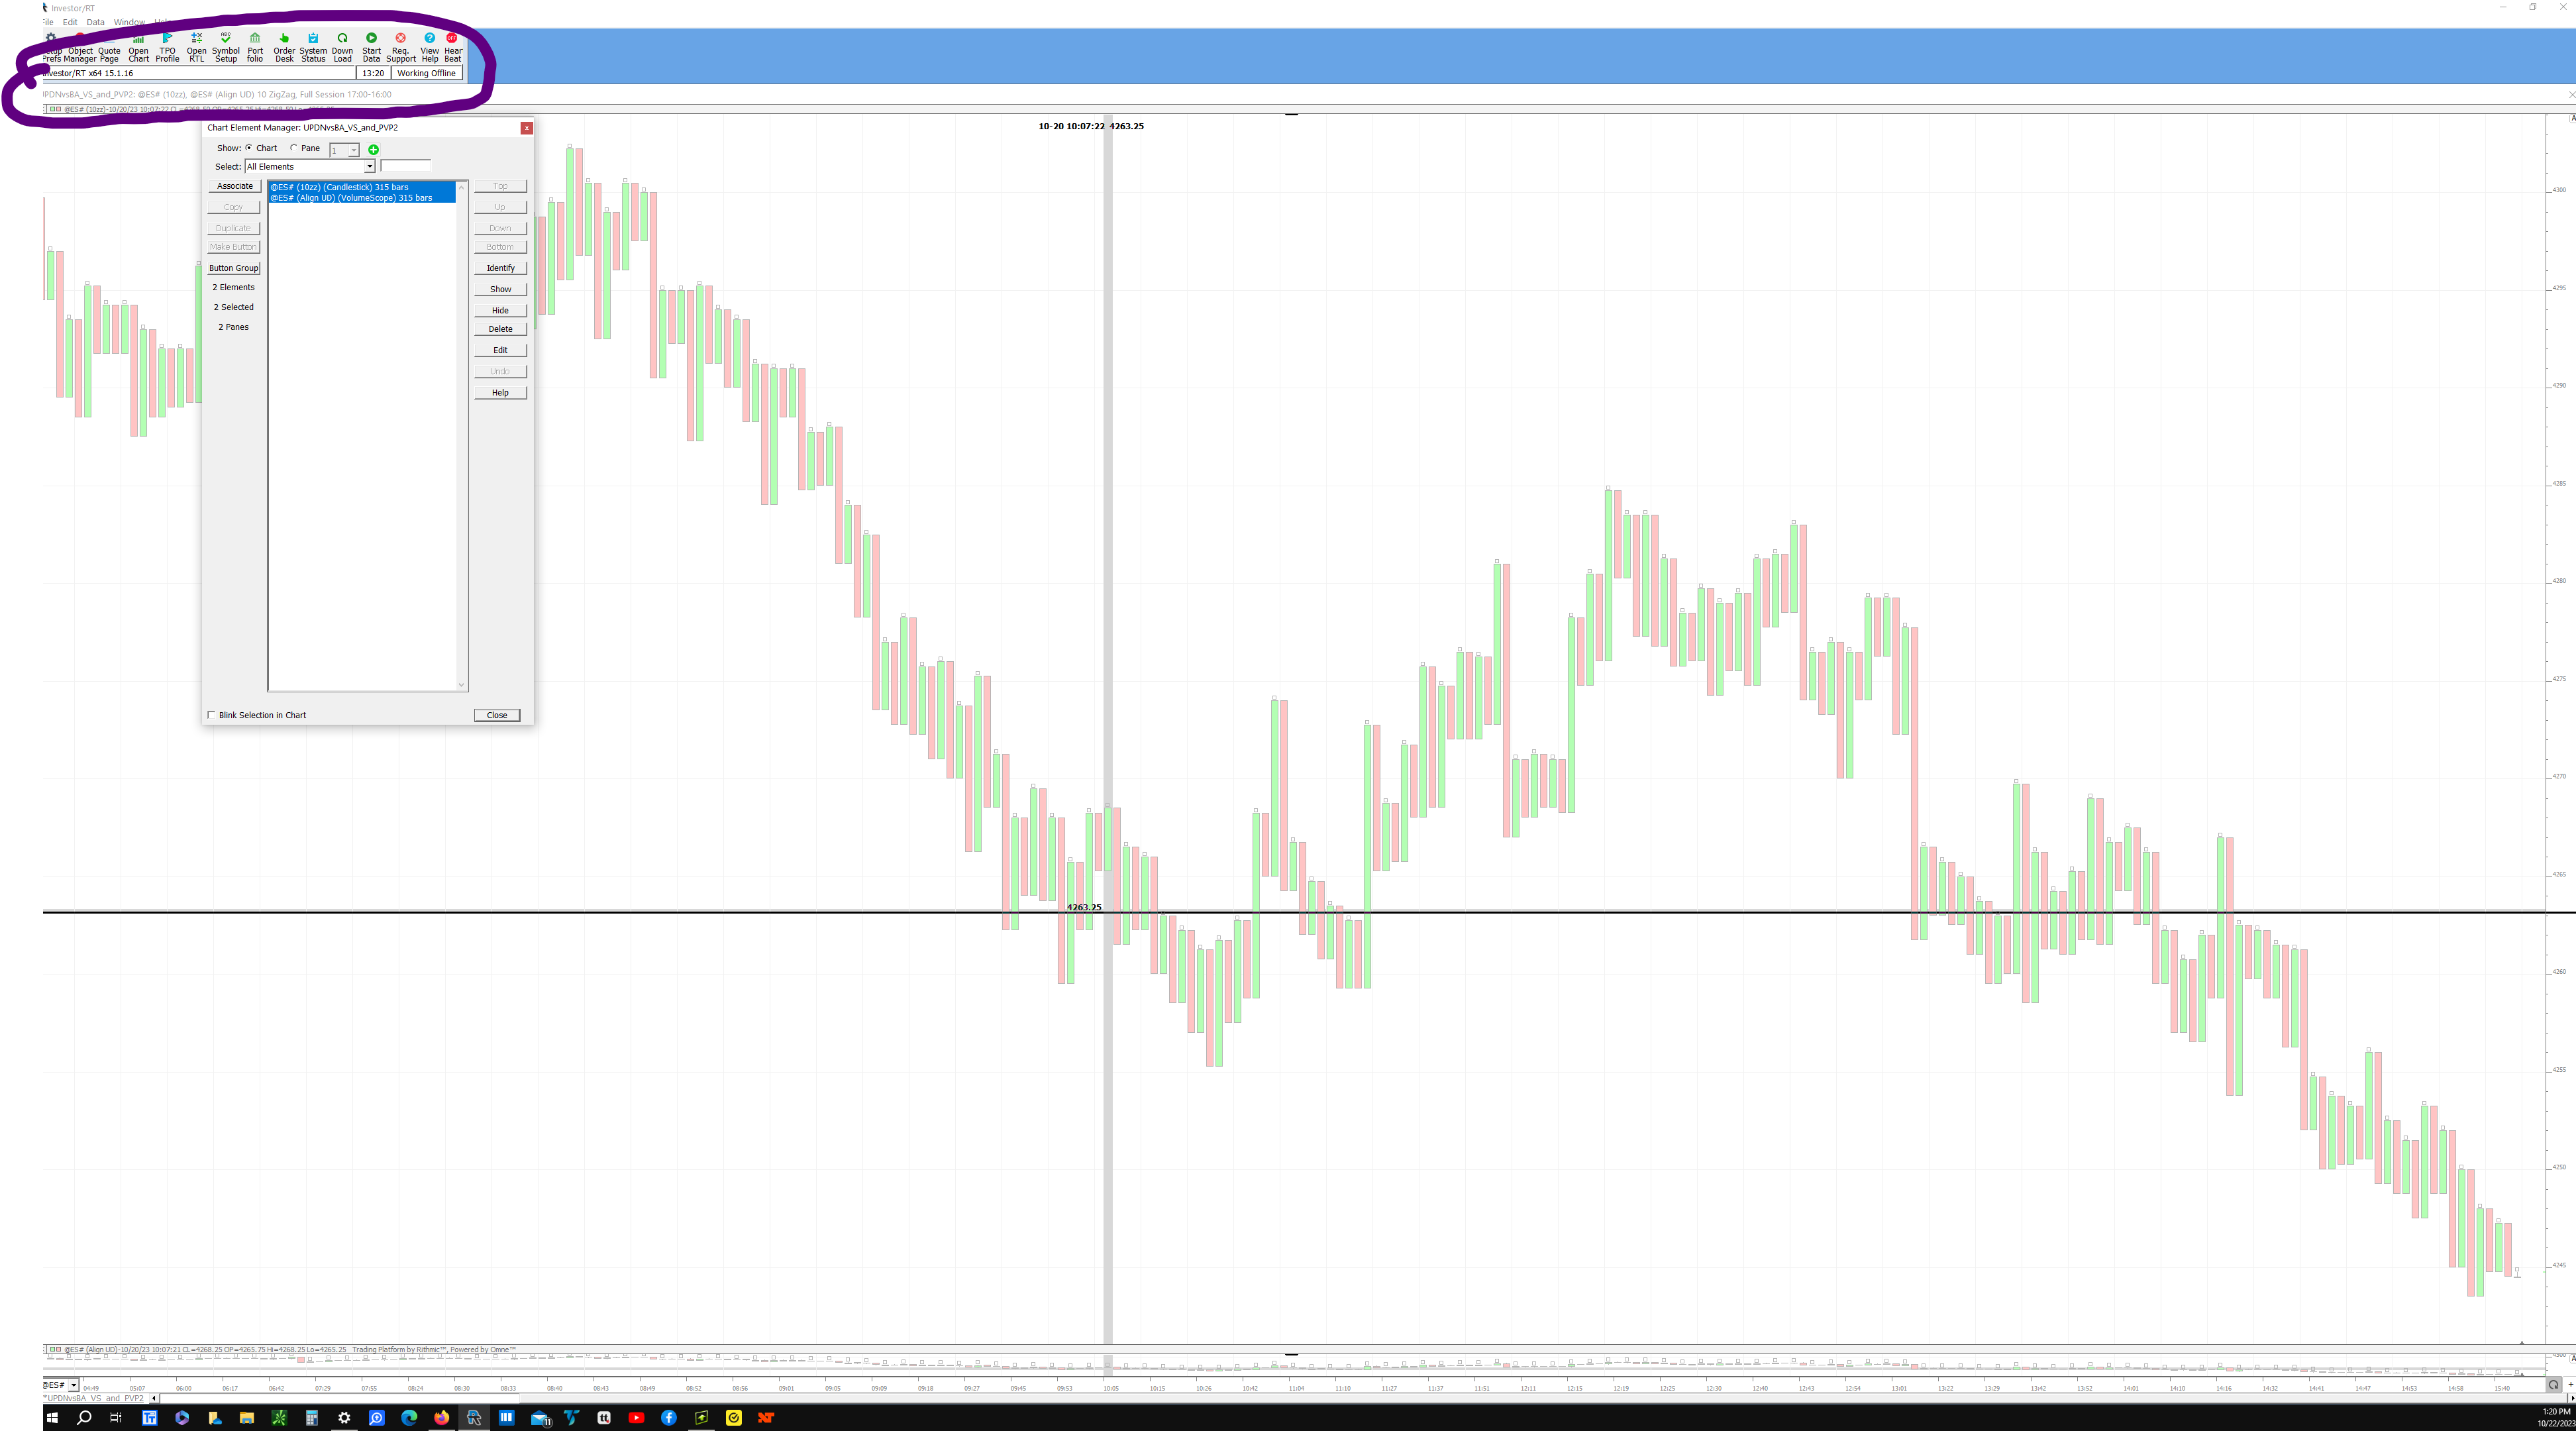Screen dimensions: 2576x1431
Task: Click the horizontal scrollbar left arrow at chart bottom
Action: coord(153,1398)
